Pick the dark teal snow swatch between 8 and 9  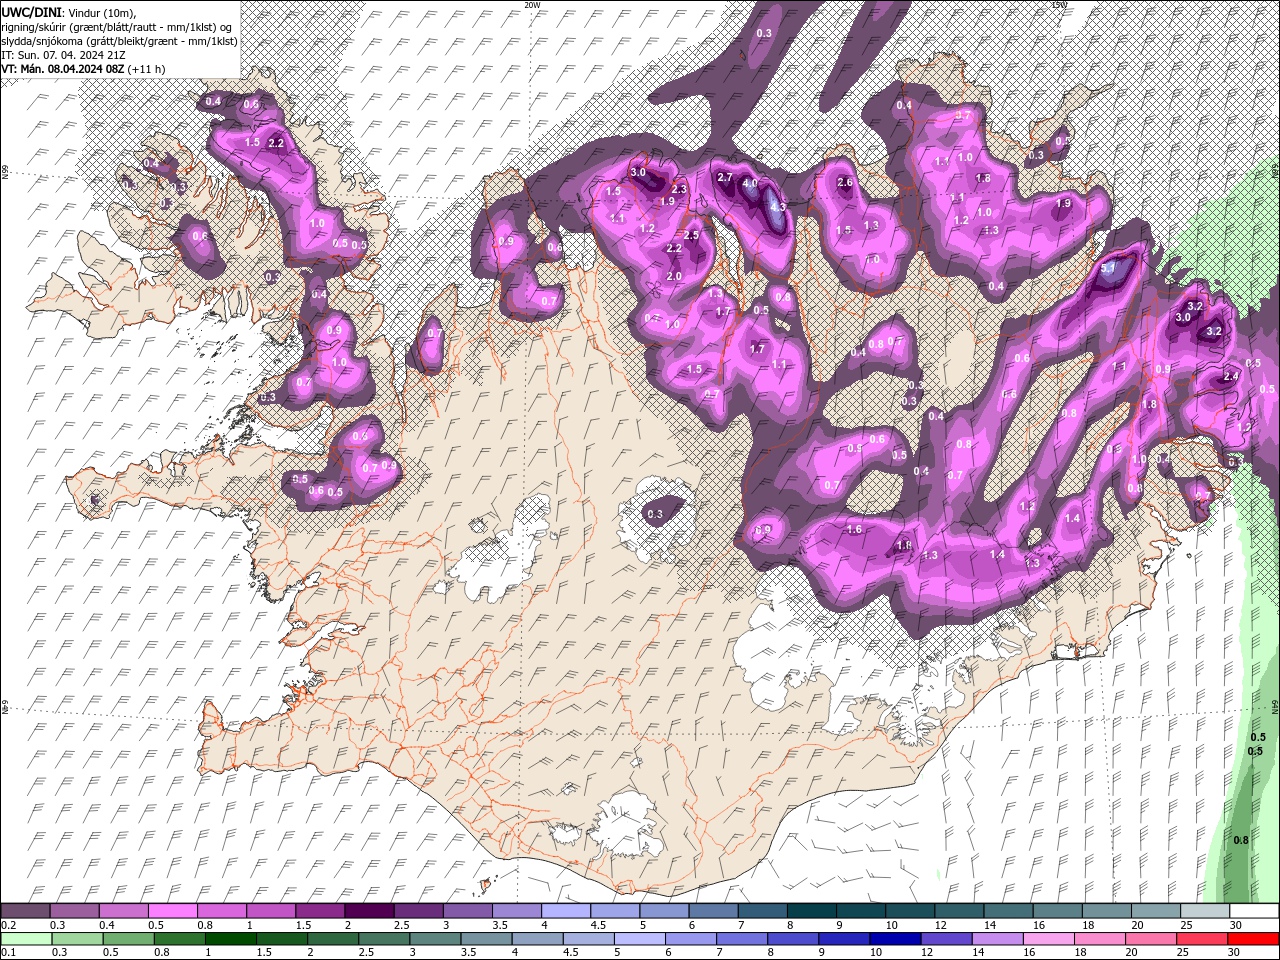tap(812, 911)
